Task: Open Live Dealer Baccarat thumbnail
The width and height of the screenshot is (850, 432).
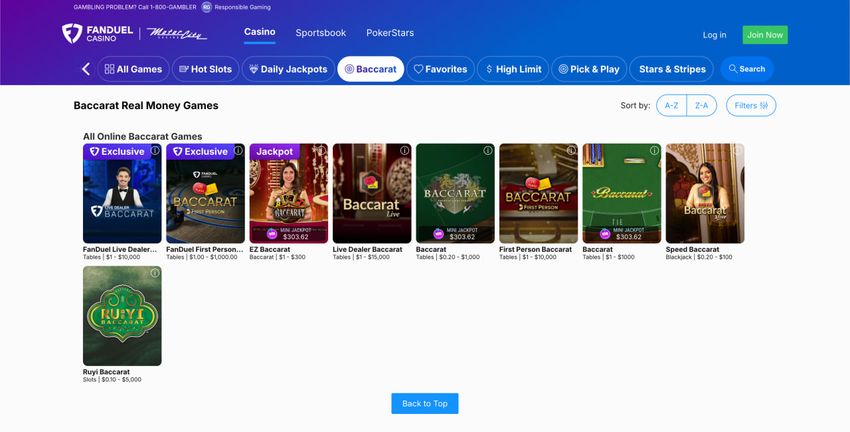Action: (x=372, y=194)
